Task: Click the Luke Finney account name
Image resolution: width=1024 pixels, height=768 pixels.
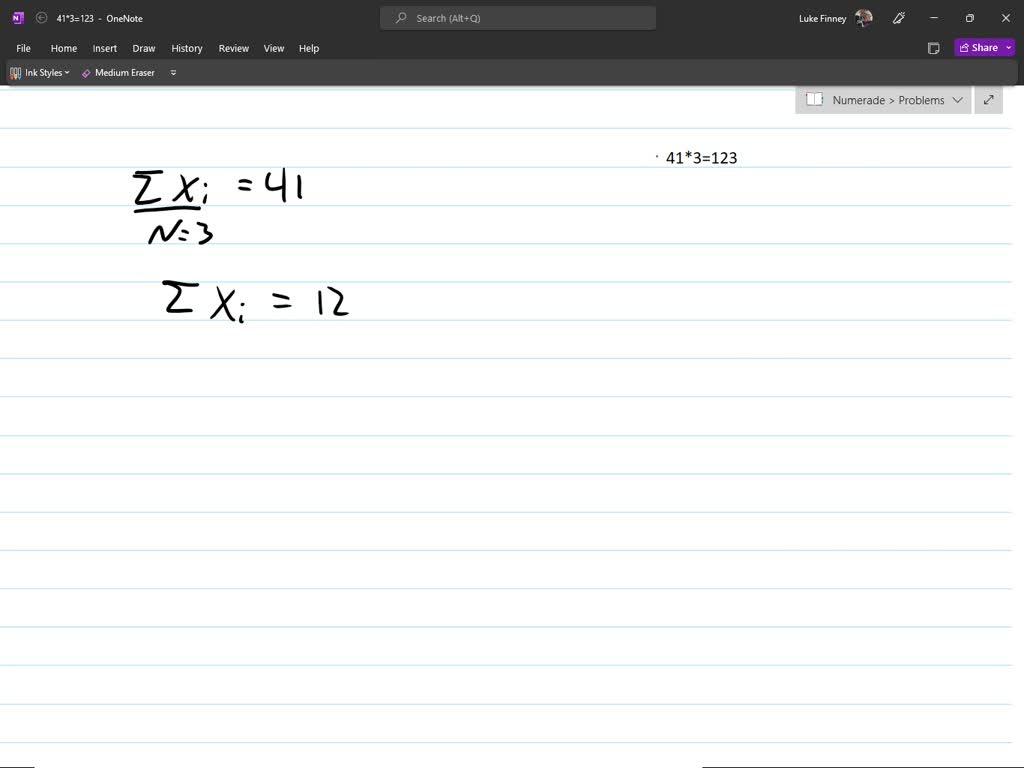Action: [822, 18]
